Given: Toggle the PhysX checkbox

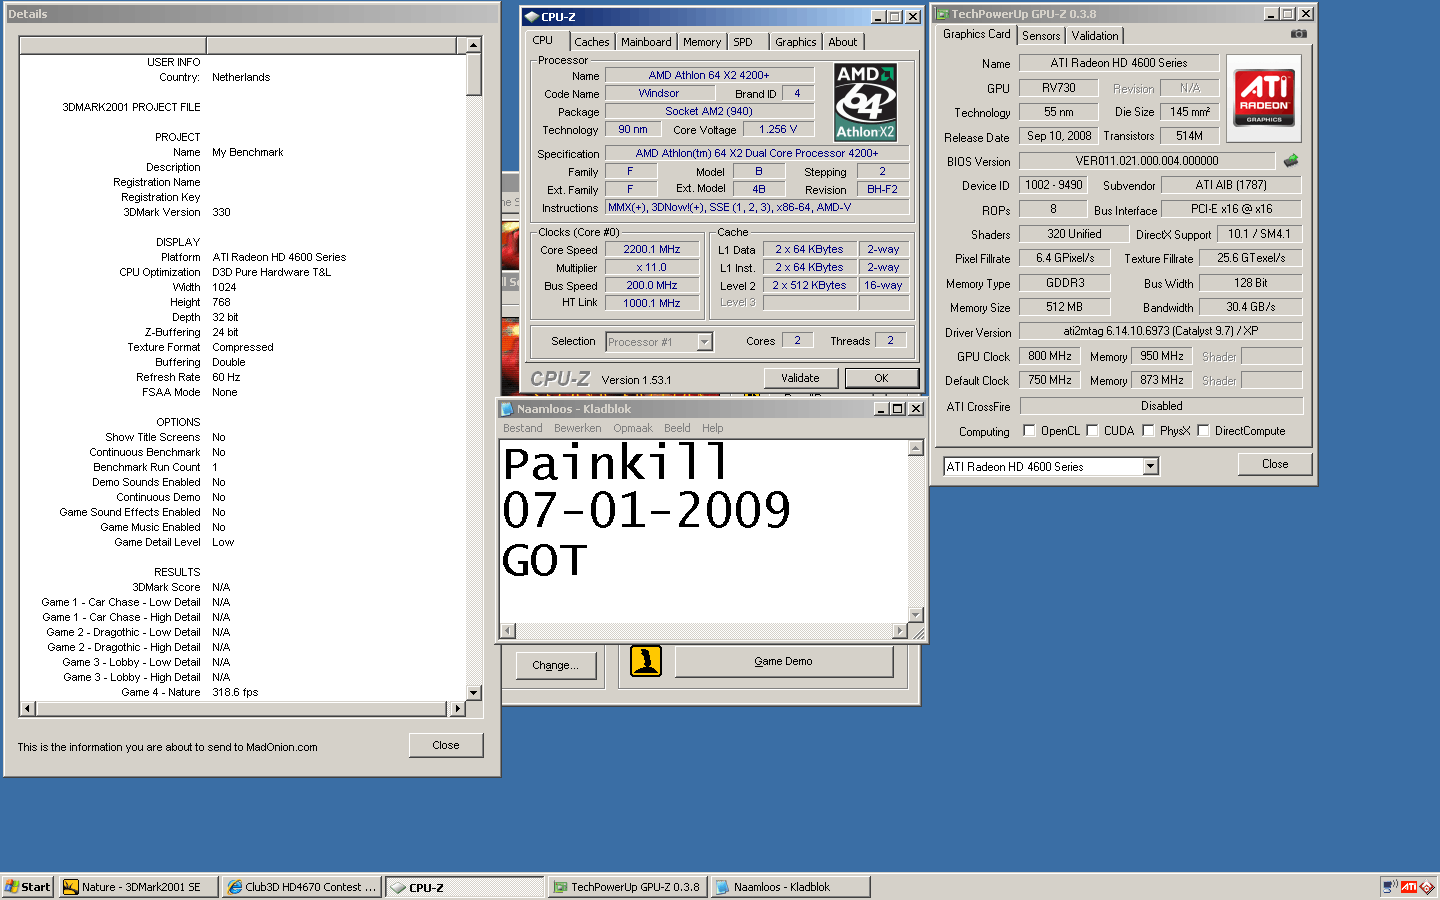Looking at the screenshot, I should [1148, 431].
